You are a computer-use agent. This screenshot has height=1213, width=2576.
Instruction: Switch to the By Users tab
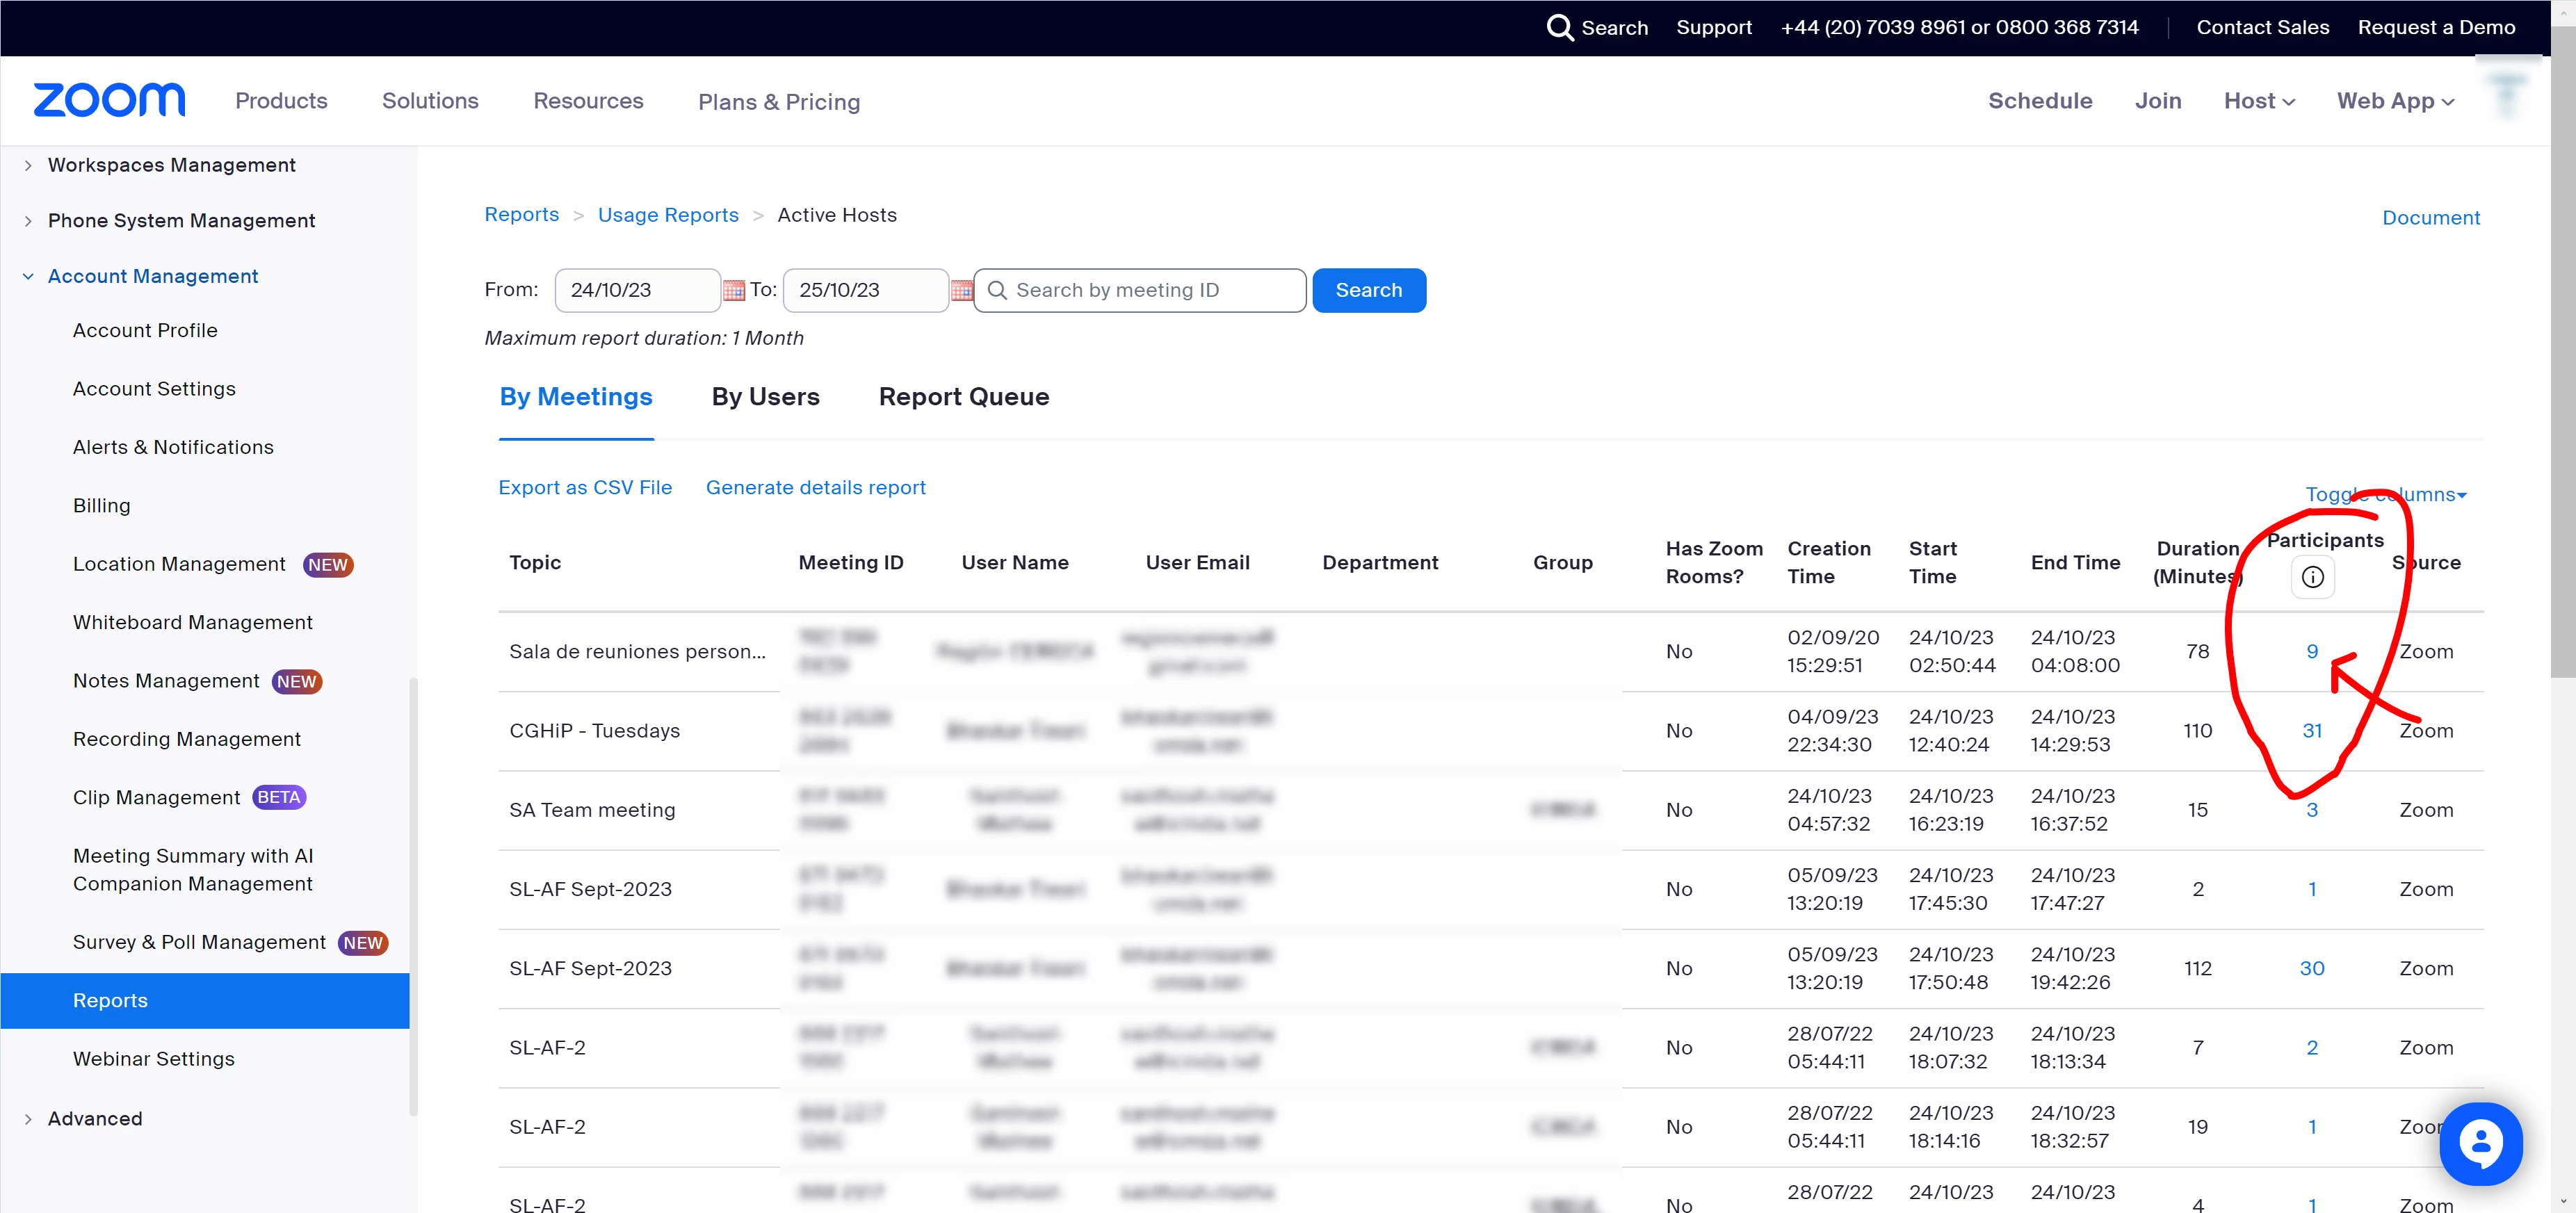[765, 397]
